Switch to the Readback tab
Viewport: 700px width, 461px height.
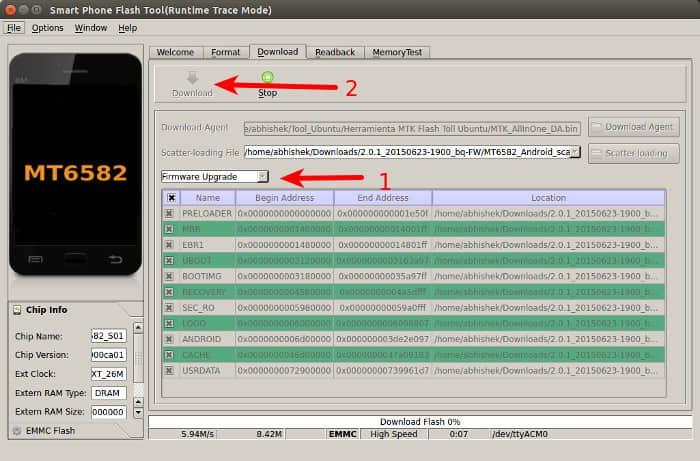(334, 52)
